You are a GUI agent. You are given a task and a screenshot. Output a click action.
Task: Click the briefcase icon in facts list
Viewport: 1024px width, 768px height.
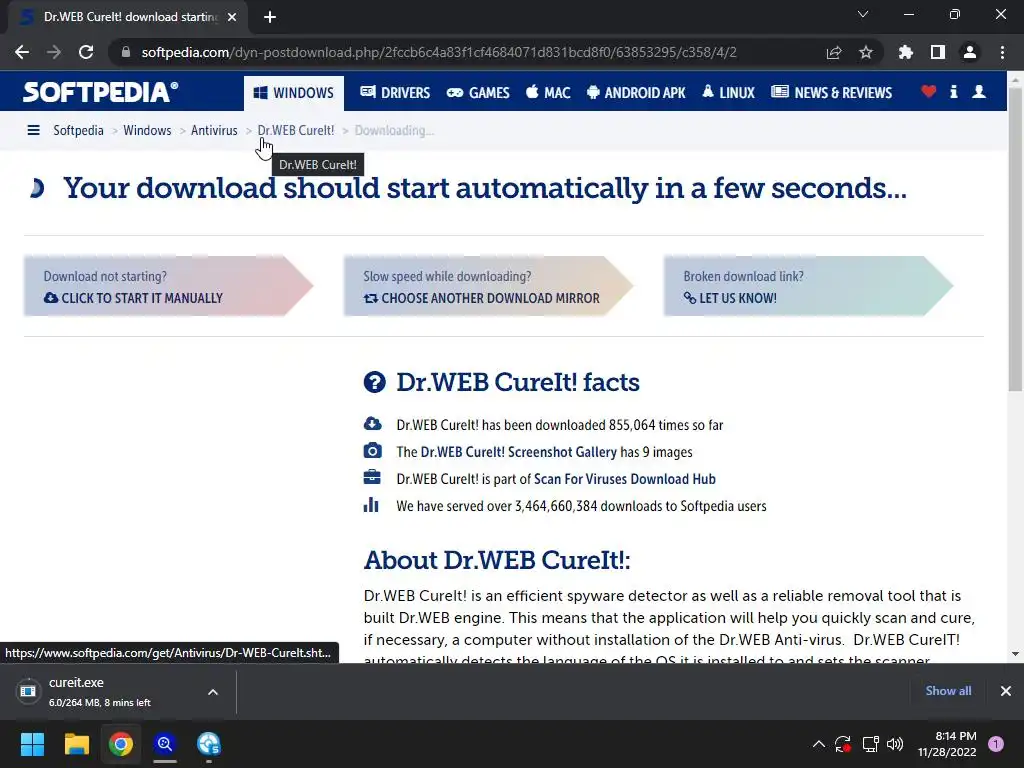click(372, 477)
